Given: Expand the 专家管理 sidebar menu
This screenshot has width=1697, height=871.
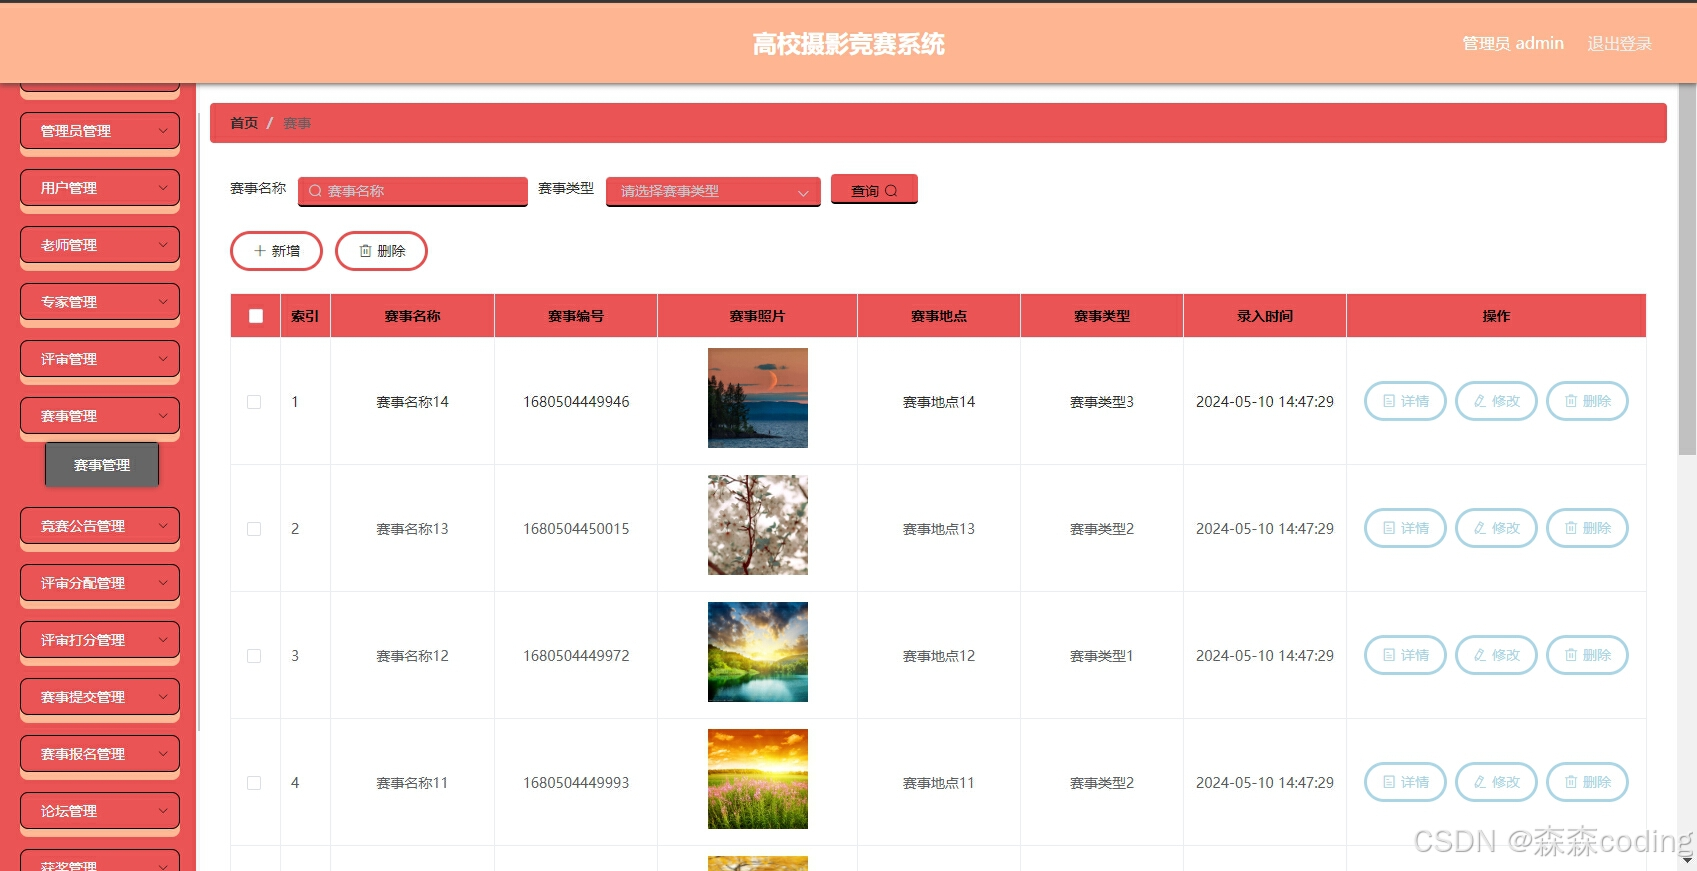Looking at the screenshot, I should [100, 302].
